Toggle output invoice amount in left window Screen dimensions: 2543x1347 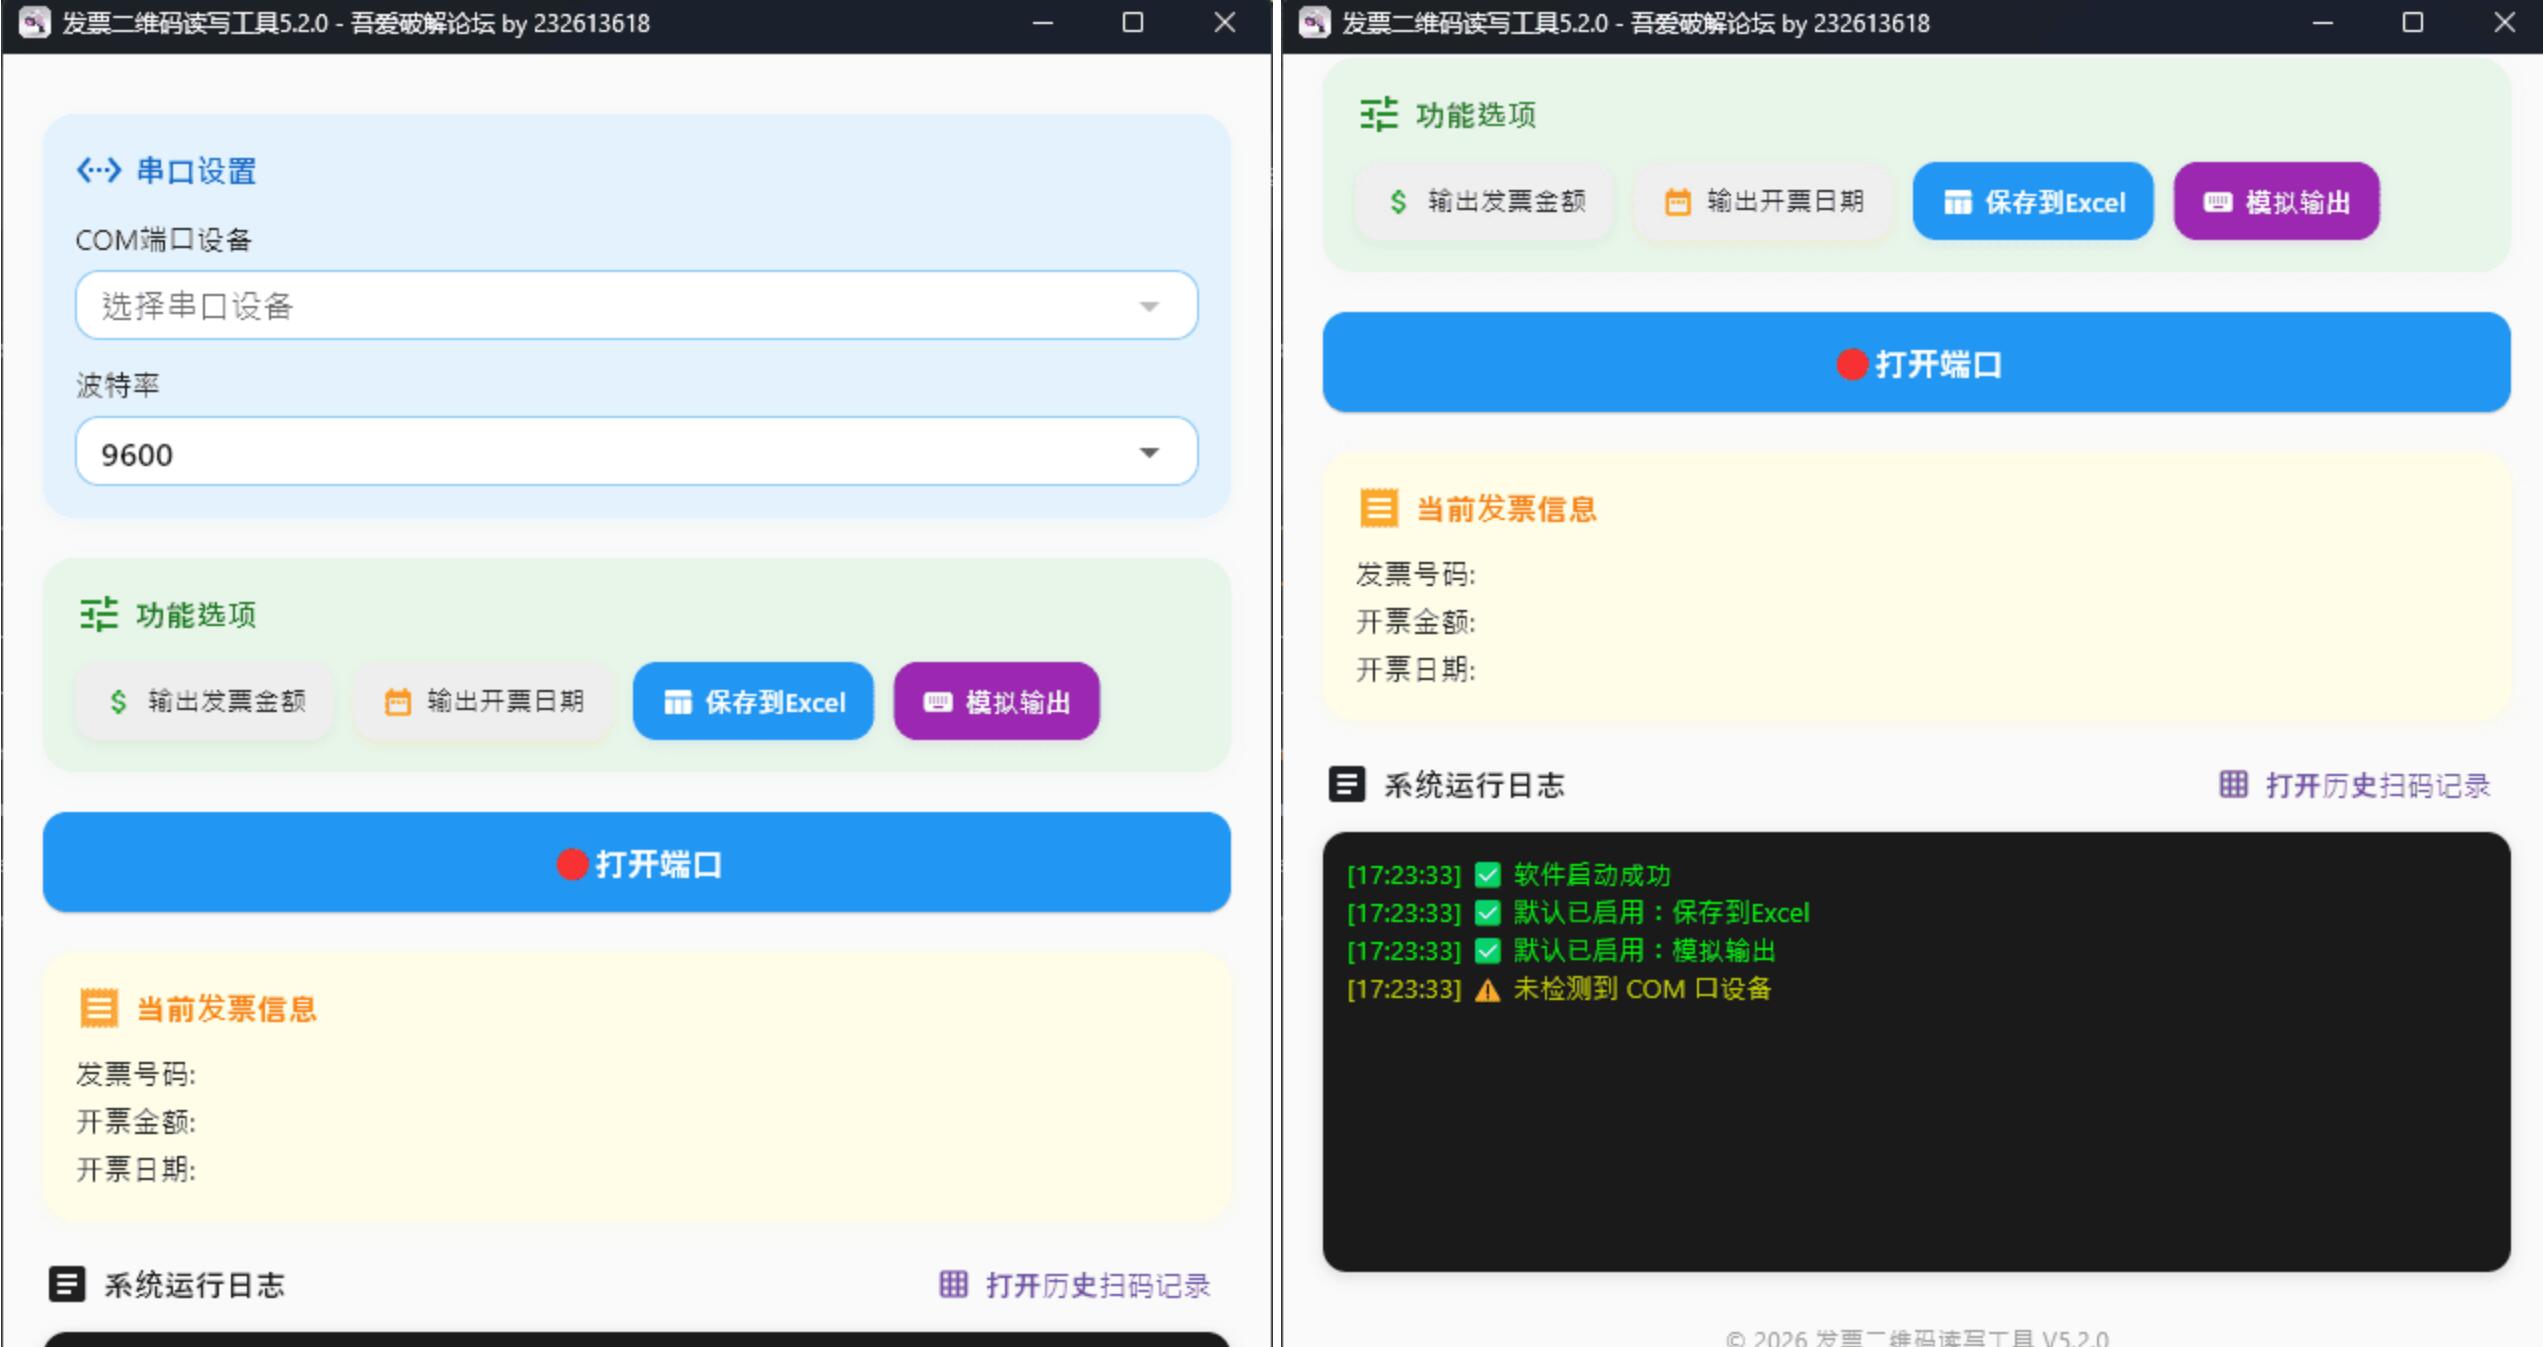[x=204, y=702]
